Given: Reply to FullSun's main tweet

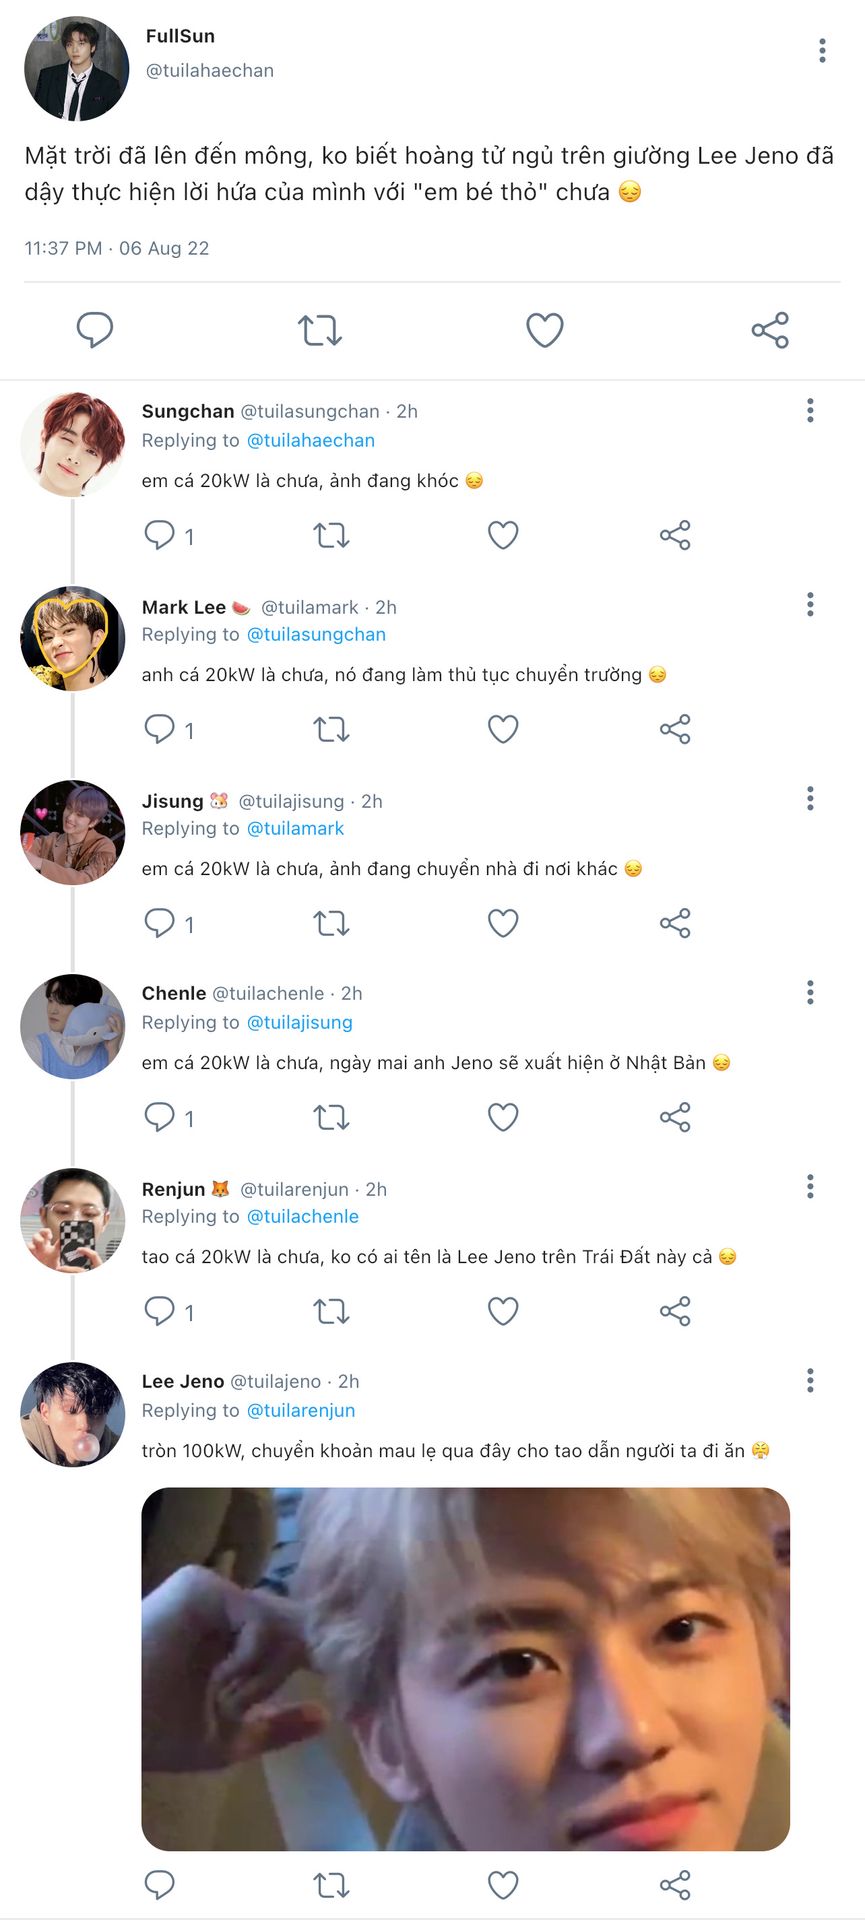Looking at the screenshot, I should point(95,329).
